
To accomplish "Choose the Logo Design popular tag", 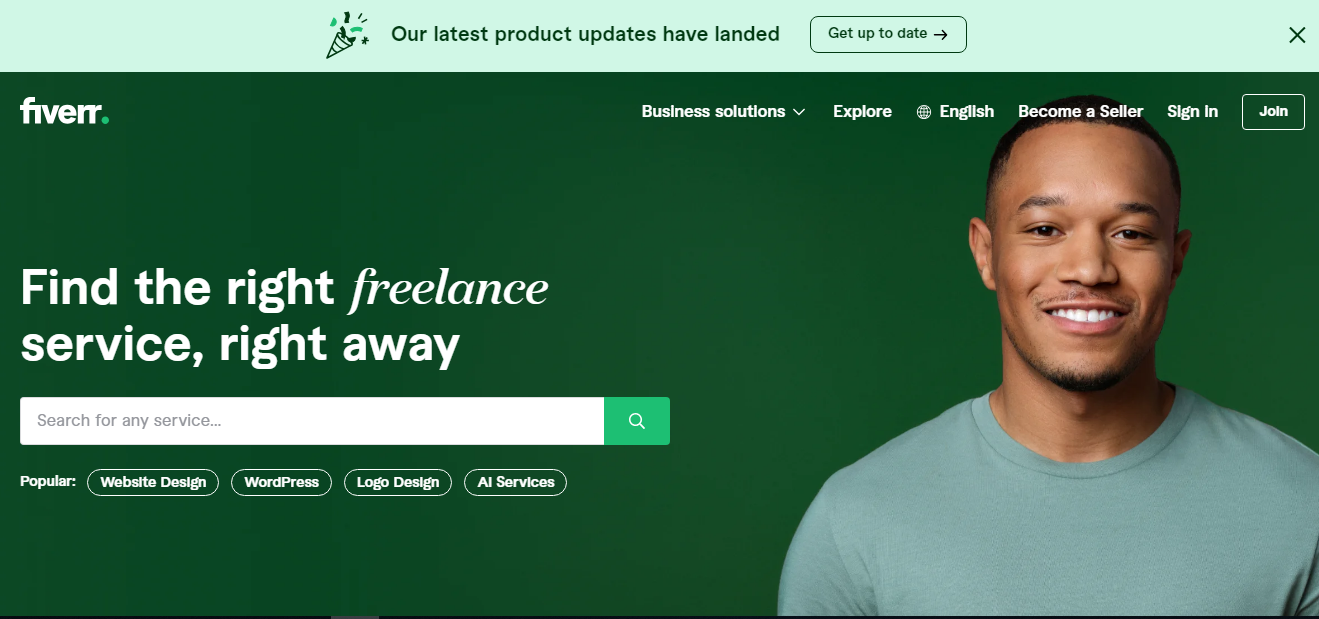I will click(398, 482).
